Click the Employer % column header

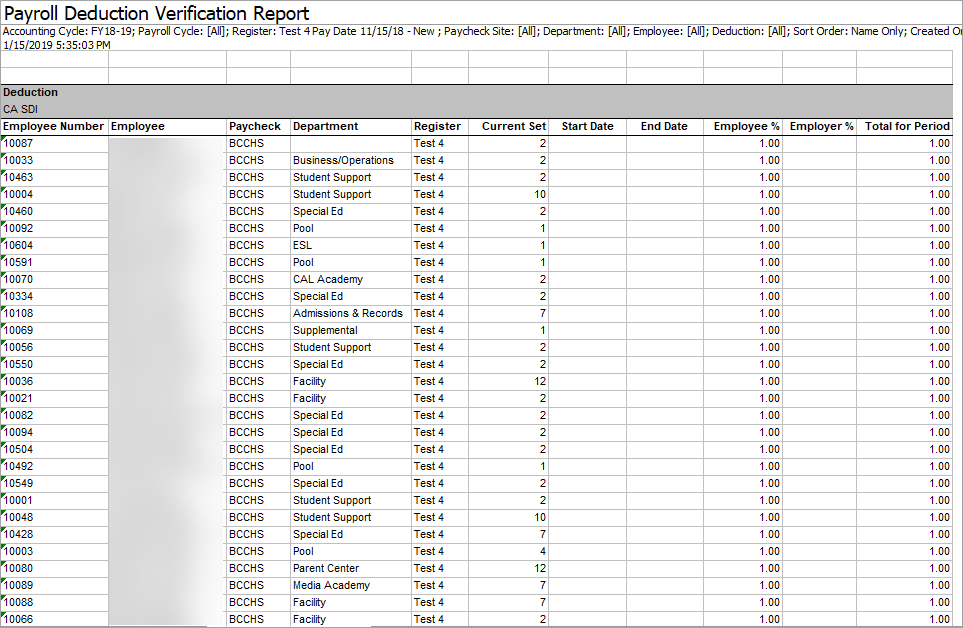click(821, 127)
